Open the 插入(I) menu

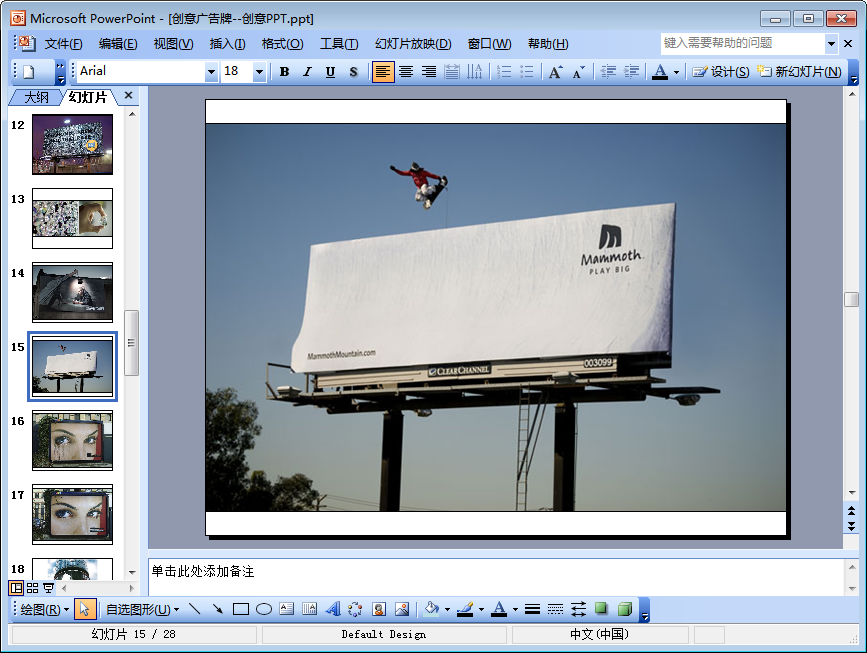(227, 44)
